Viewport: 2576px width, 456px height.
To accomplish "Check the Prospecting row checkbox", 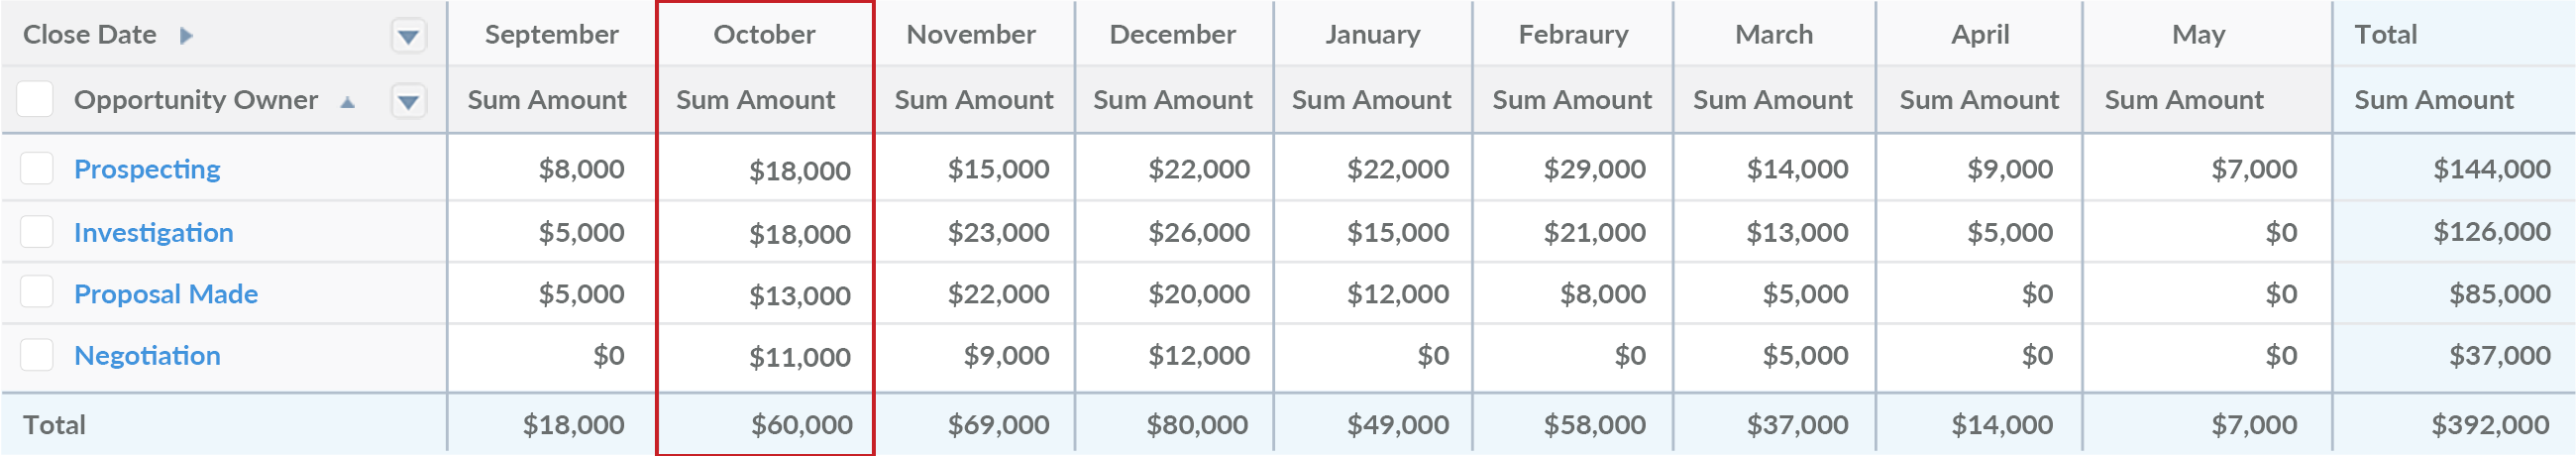I will (x=37, y=168).
